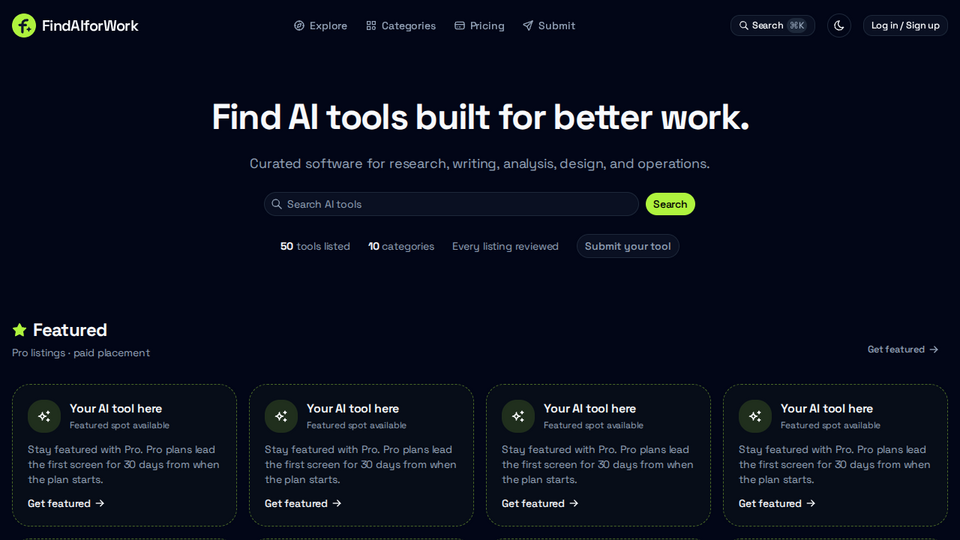Click magnifier icon in header Search button
The height and width of the screenshot is (540, 960).
pyautogui.click(x=743, y=26)
